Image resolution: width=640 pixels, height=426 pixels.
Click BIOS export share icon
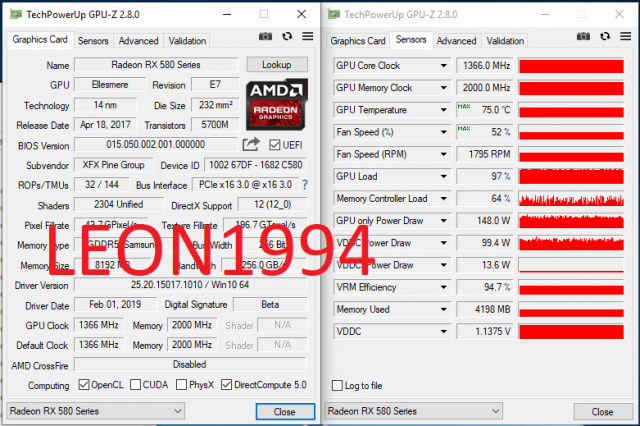tap(251, 144)
